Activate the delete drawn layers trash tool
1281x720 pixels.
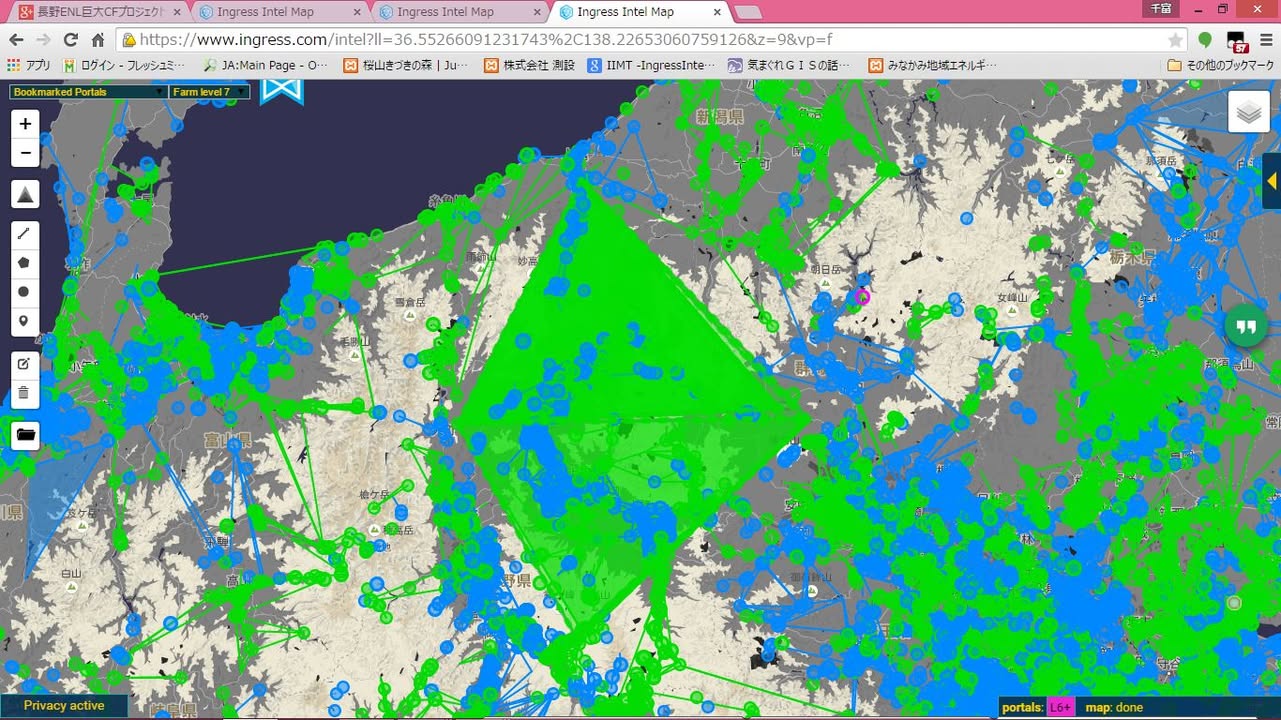coord(25,393)
